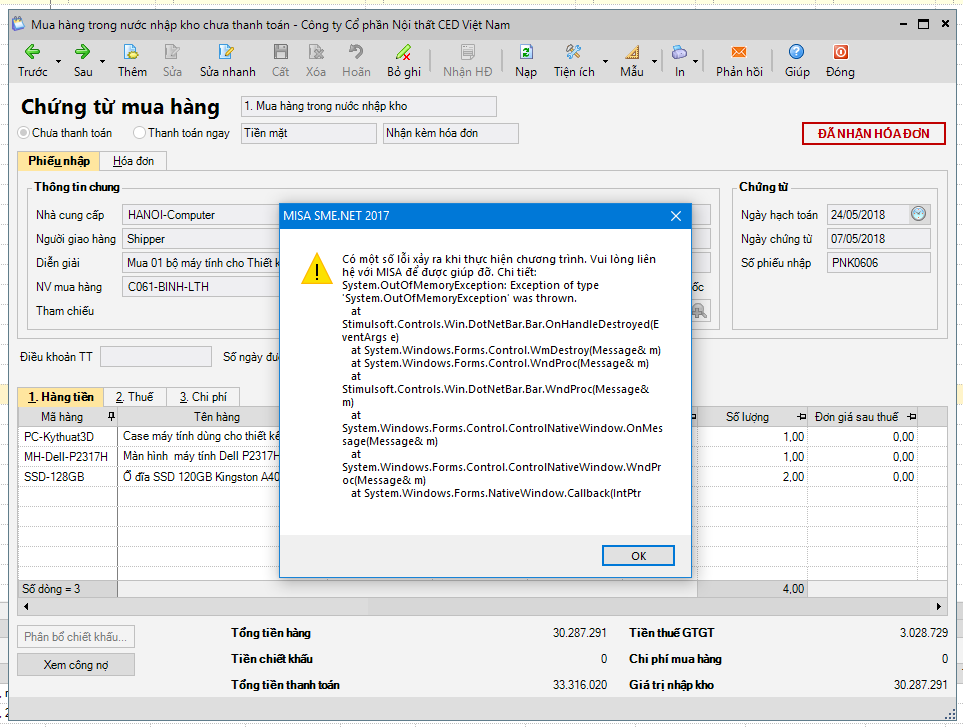Viewport: 963px width, 727px height.
Task: Select the 2. Thuế tab
Action: point(135,397)
